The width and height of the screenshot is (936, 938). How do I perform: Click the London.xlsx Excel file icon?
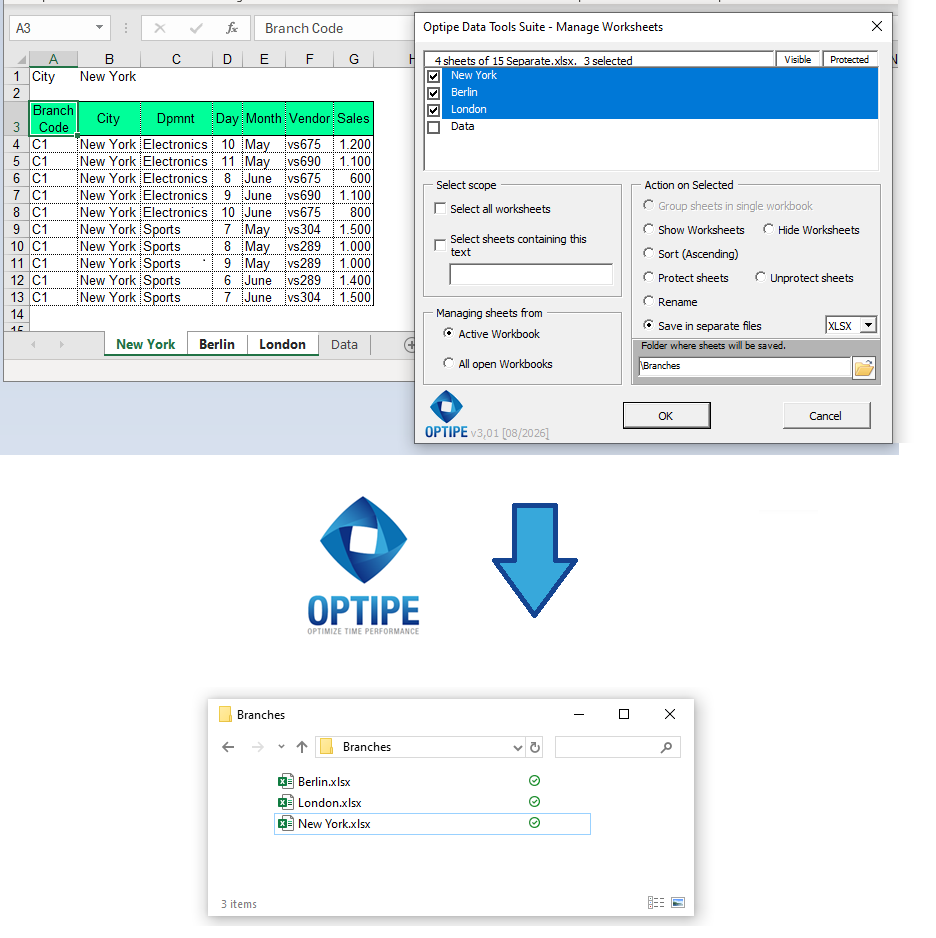click(285, 802)
